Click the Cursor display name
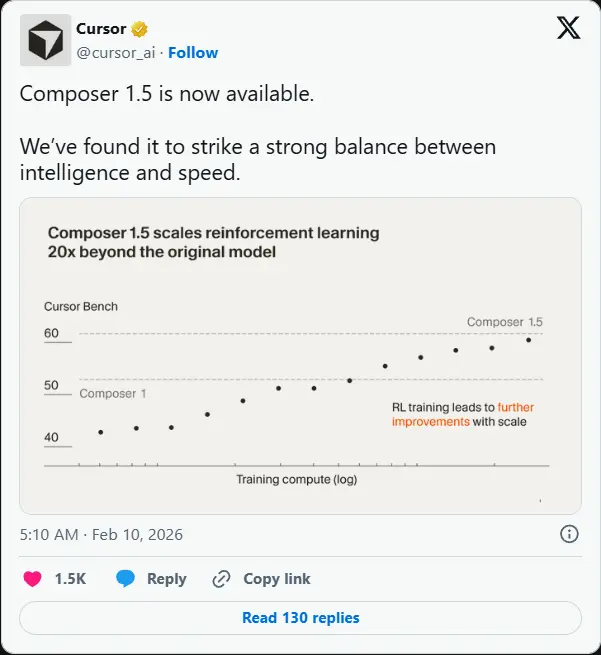The width and height of the screenshot is (601, 655). [101, 30]
